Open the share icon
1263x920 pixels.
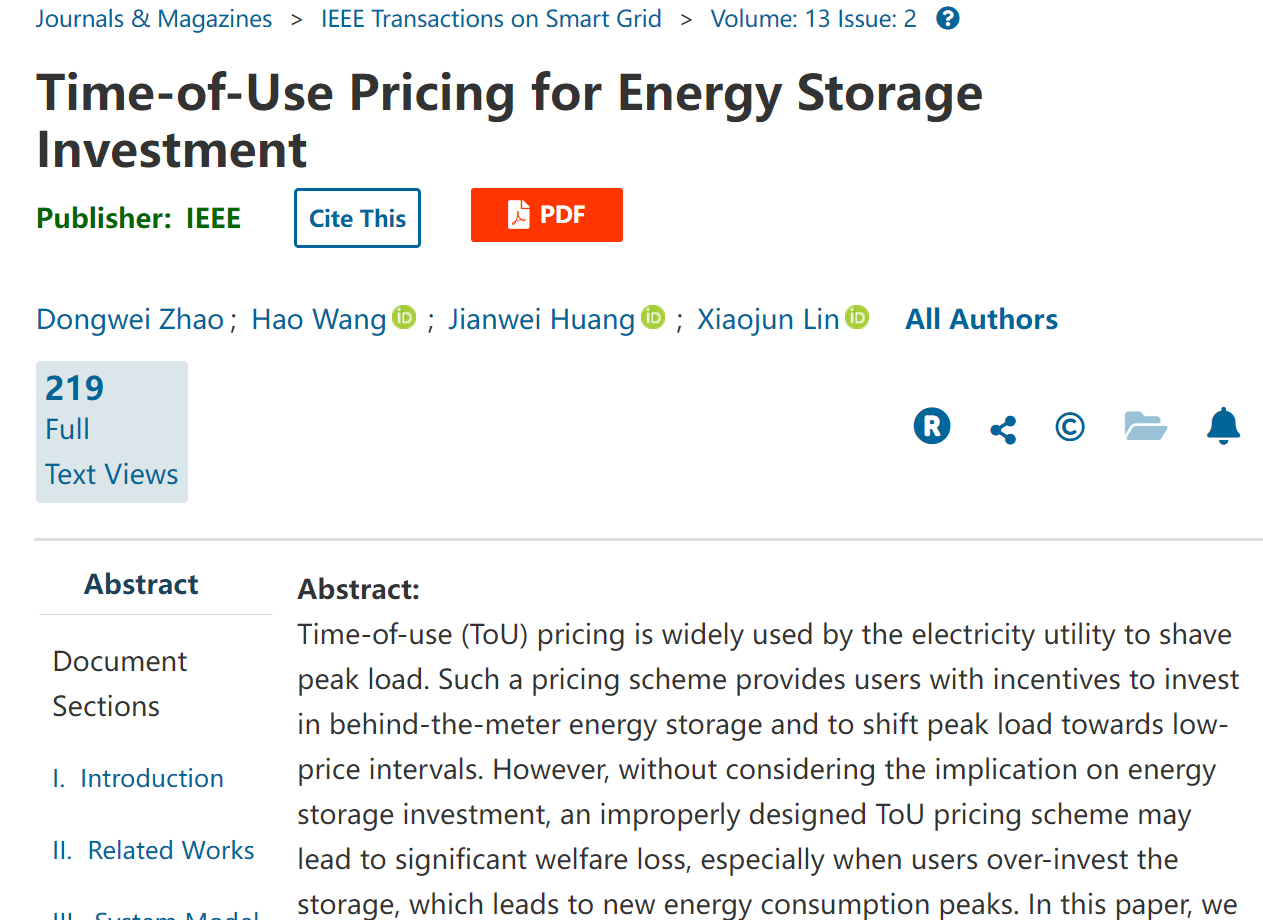[1003, 430]
